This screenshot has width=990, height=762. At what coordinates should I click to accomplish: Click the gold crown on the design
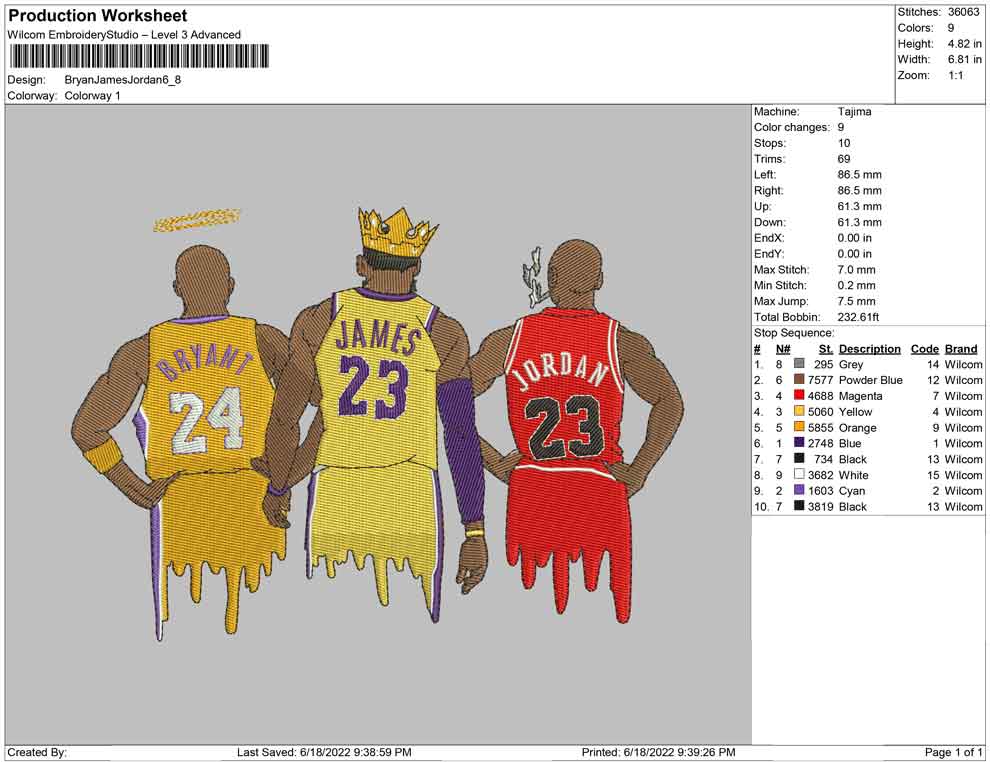[x=398, y=232]
